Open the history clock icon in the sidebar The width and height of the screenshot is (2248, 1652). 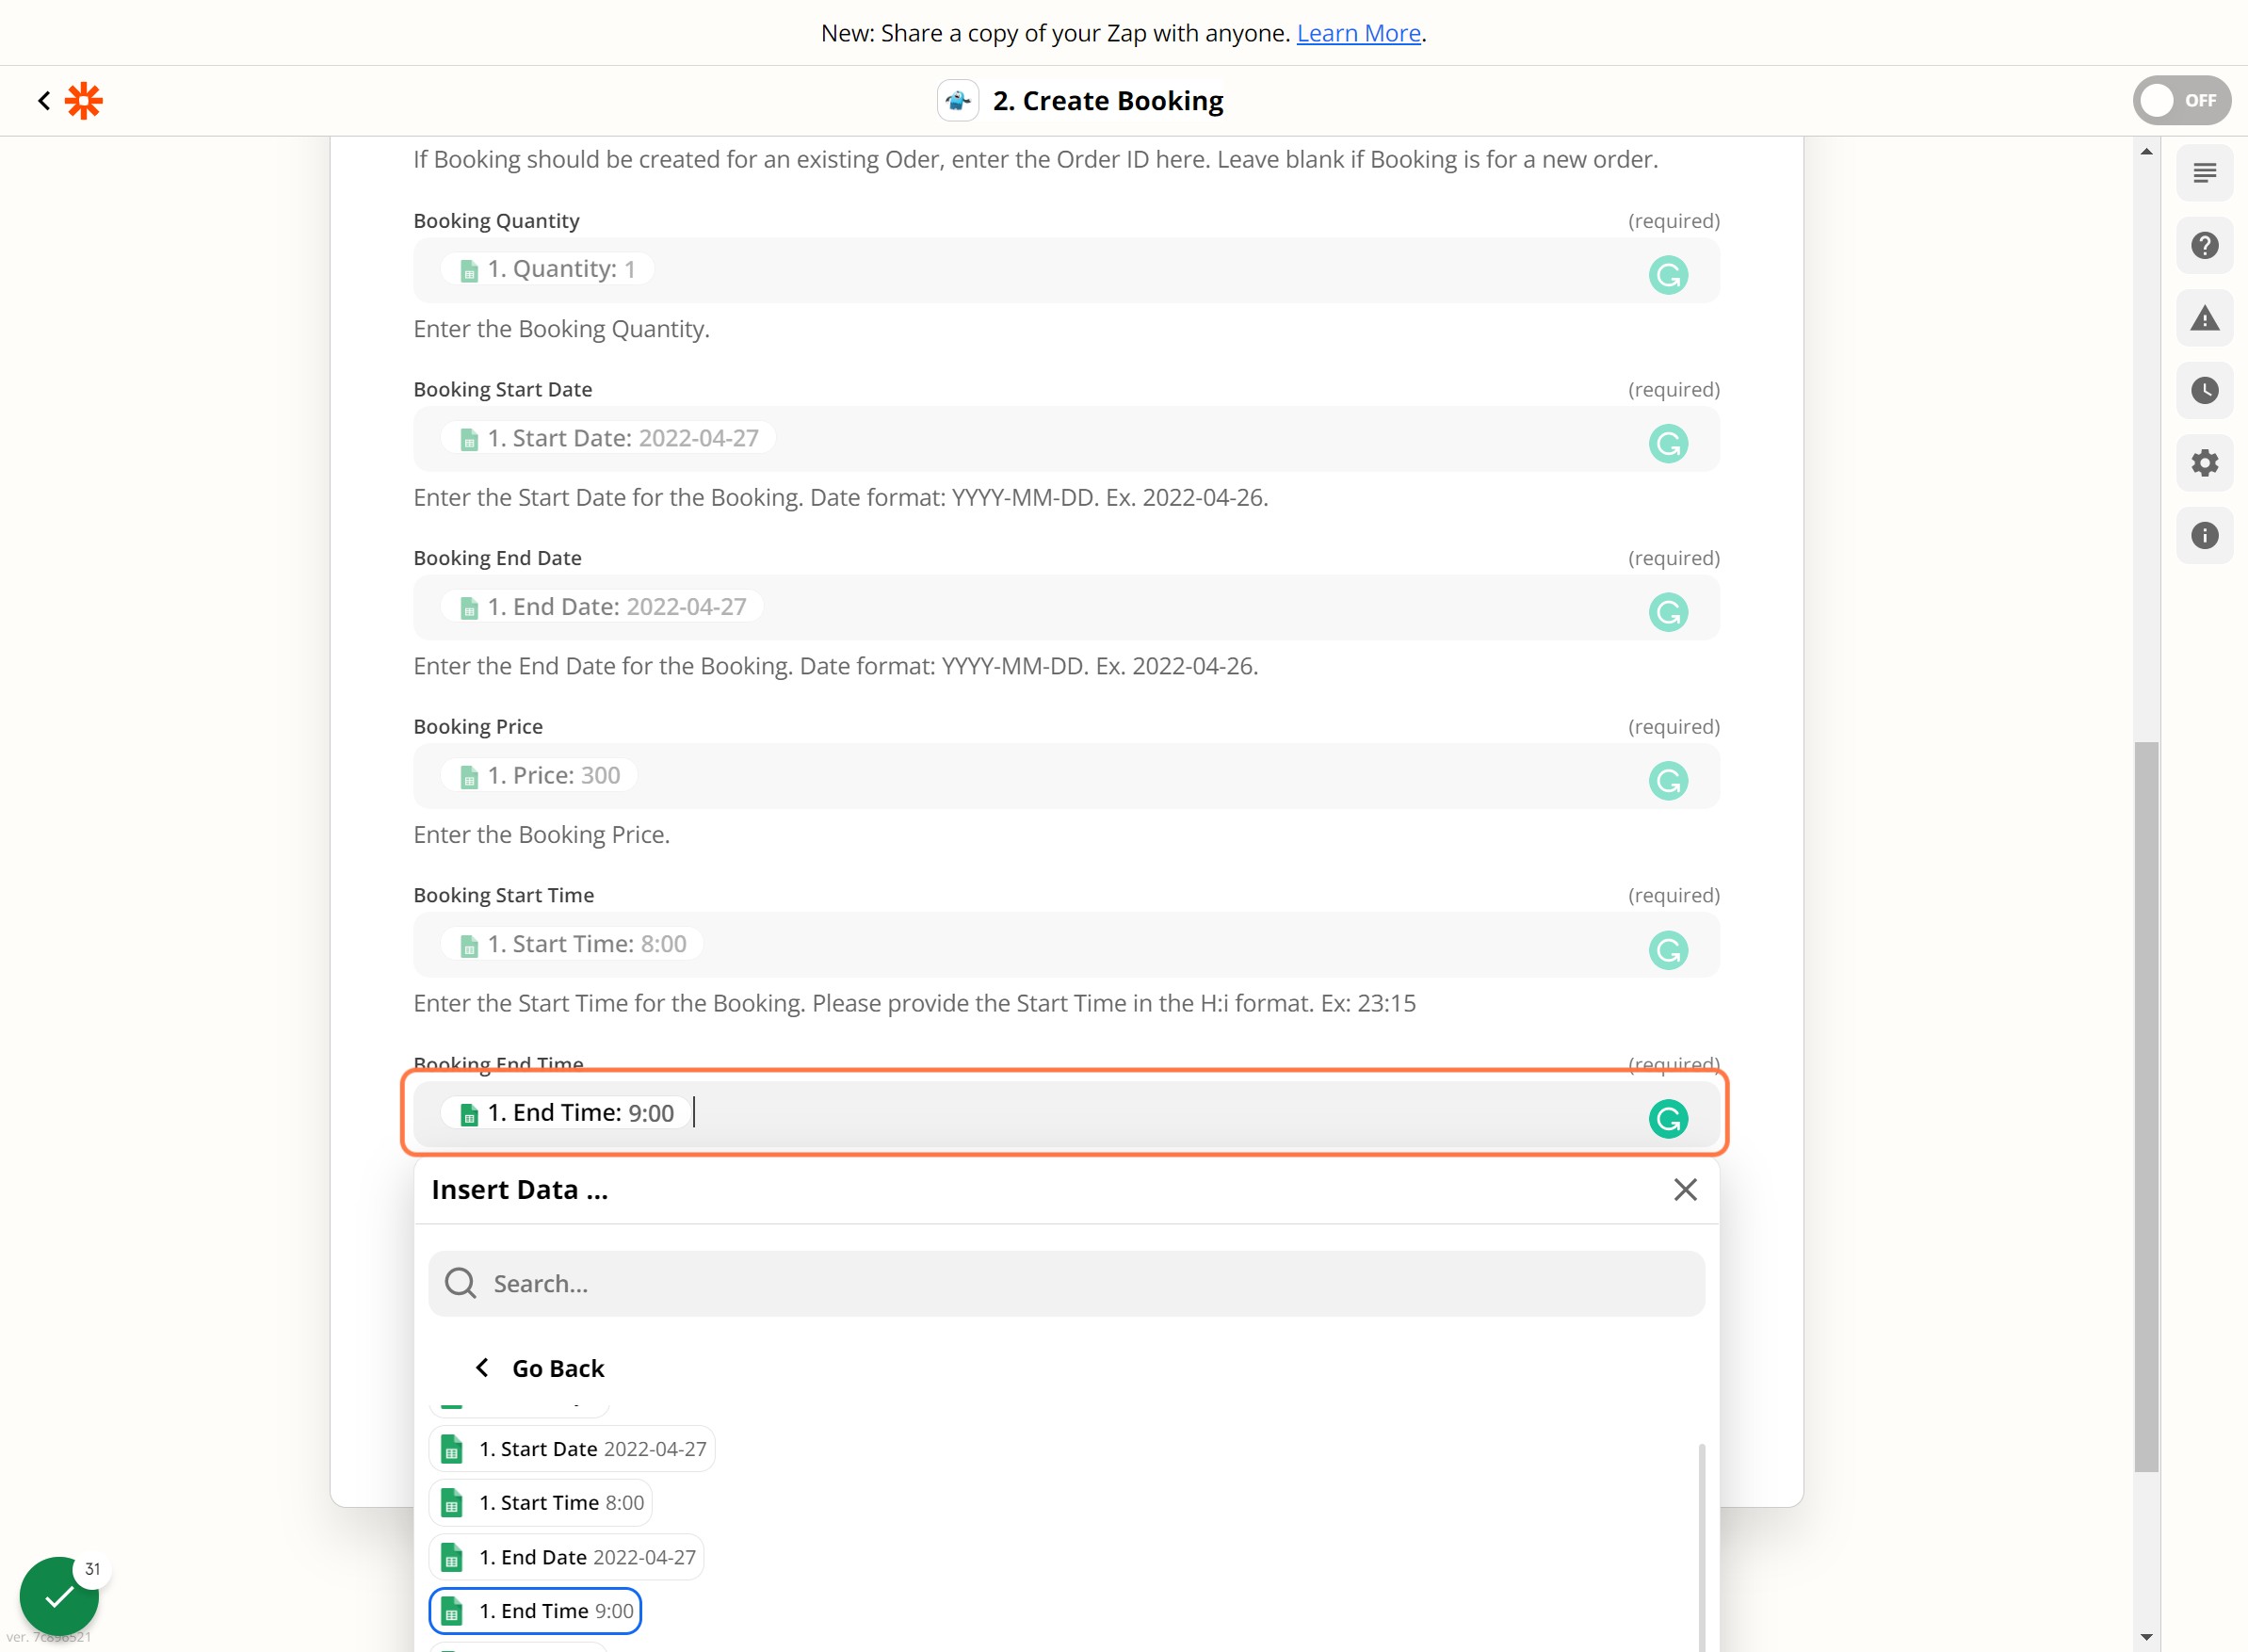(x=2204, y=391)
